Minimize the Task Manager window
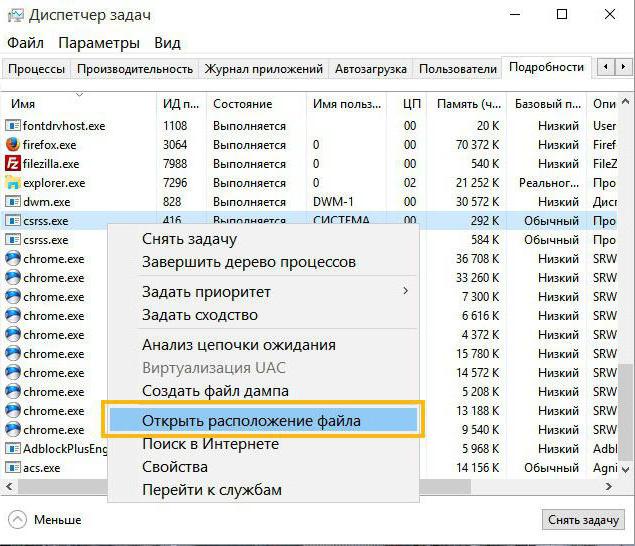 (x=515, y=15)
